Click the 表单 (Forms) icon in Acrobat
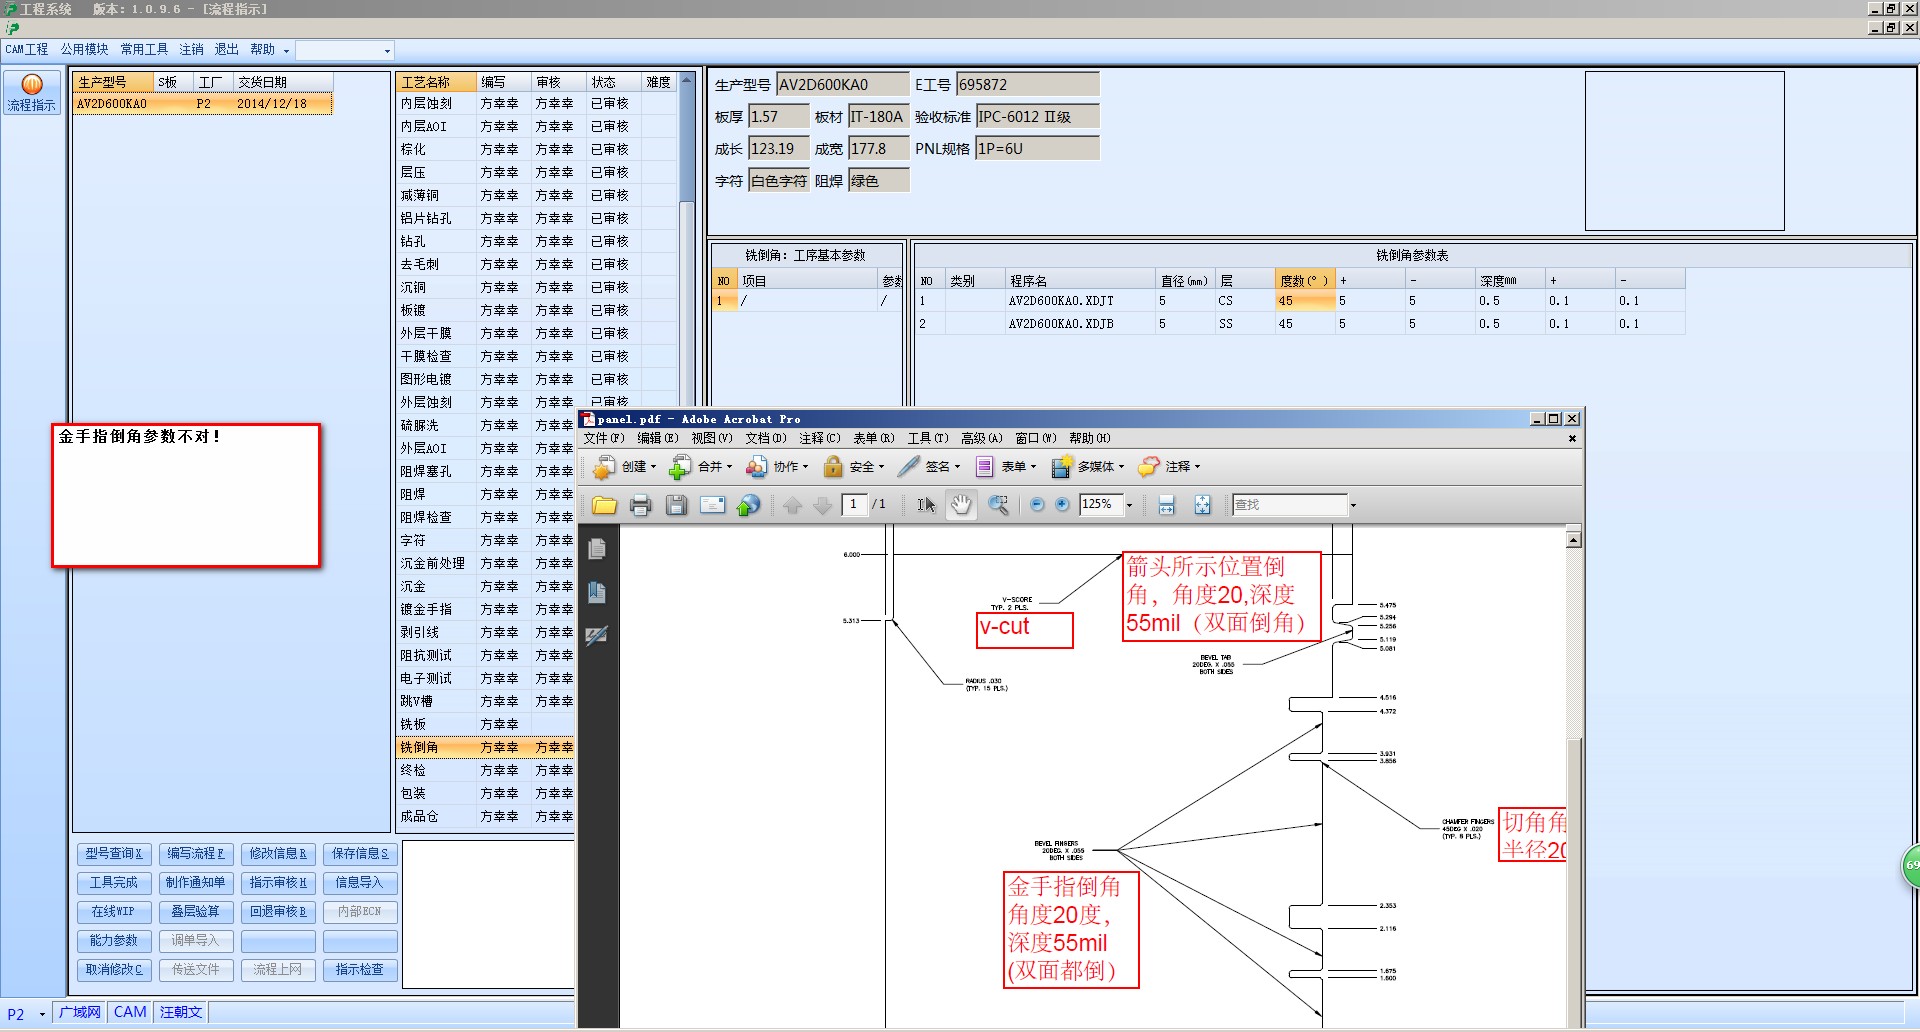The width and height of the screenshot is (1920, 1032). (985, 467)
